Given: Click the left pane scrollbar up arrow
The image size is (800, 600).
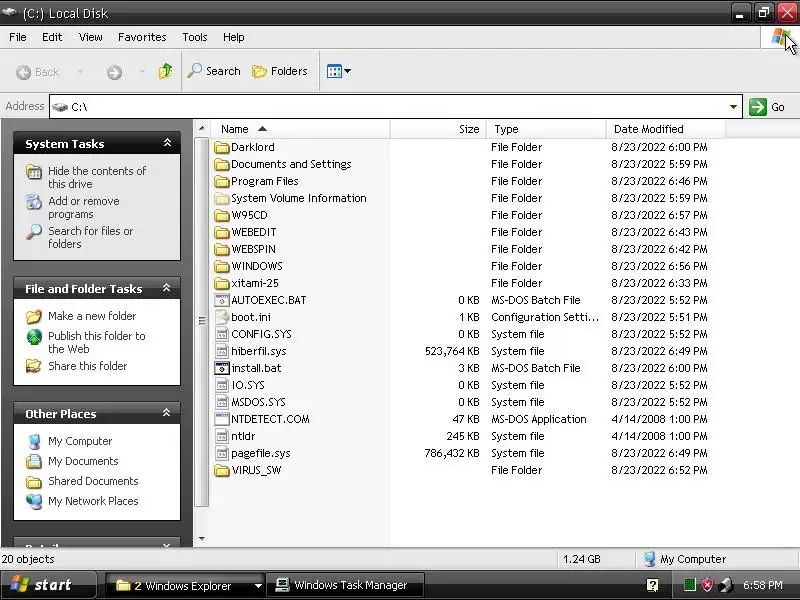Looking at the screenshot, I should [202, 128].
